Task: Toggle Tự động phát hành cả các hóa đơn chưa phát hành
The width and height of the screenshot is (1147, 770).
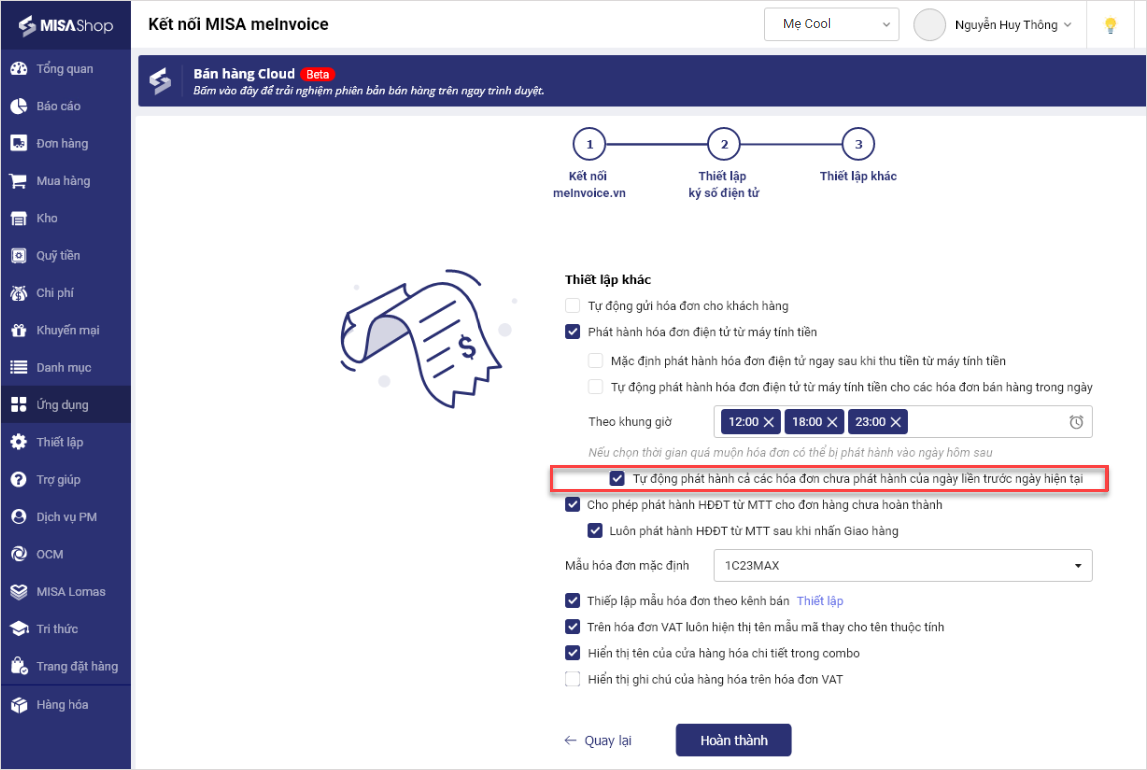Action: (x=617, y=478)
